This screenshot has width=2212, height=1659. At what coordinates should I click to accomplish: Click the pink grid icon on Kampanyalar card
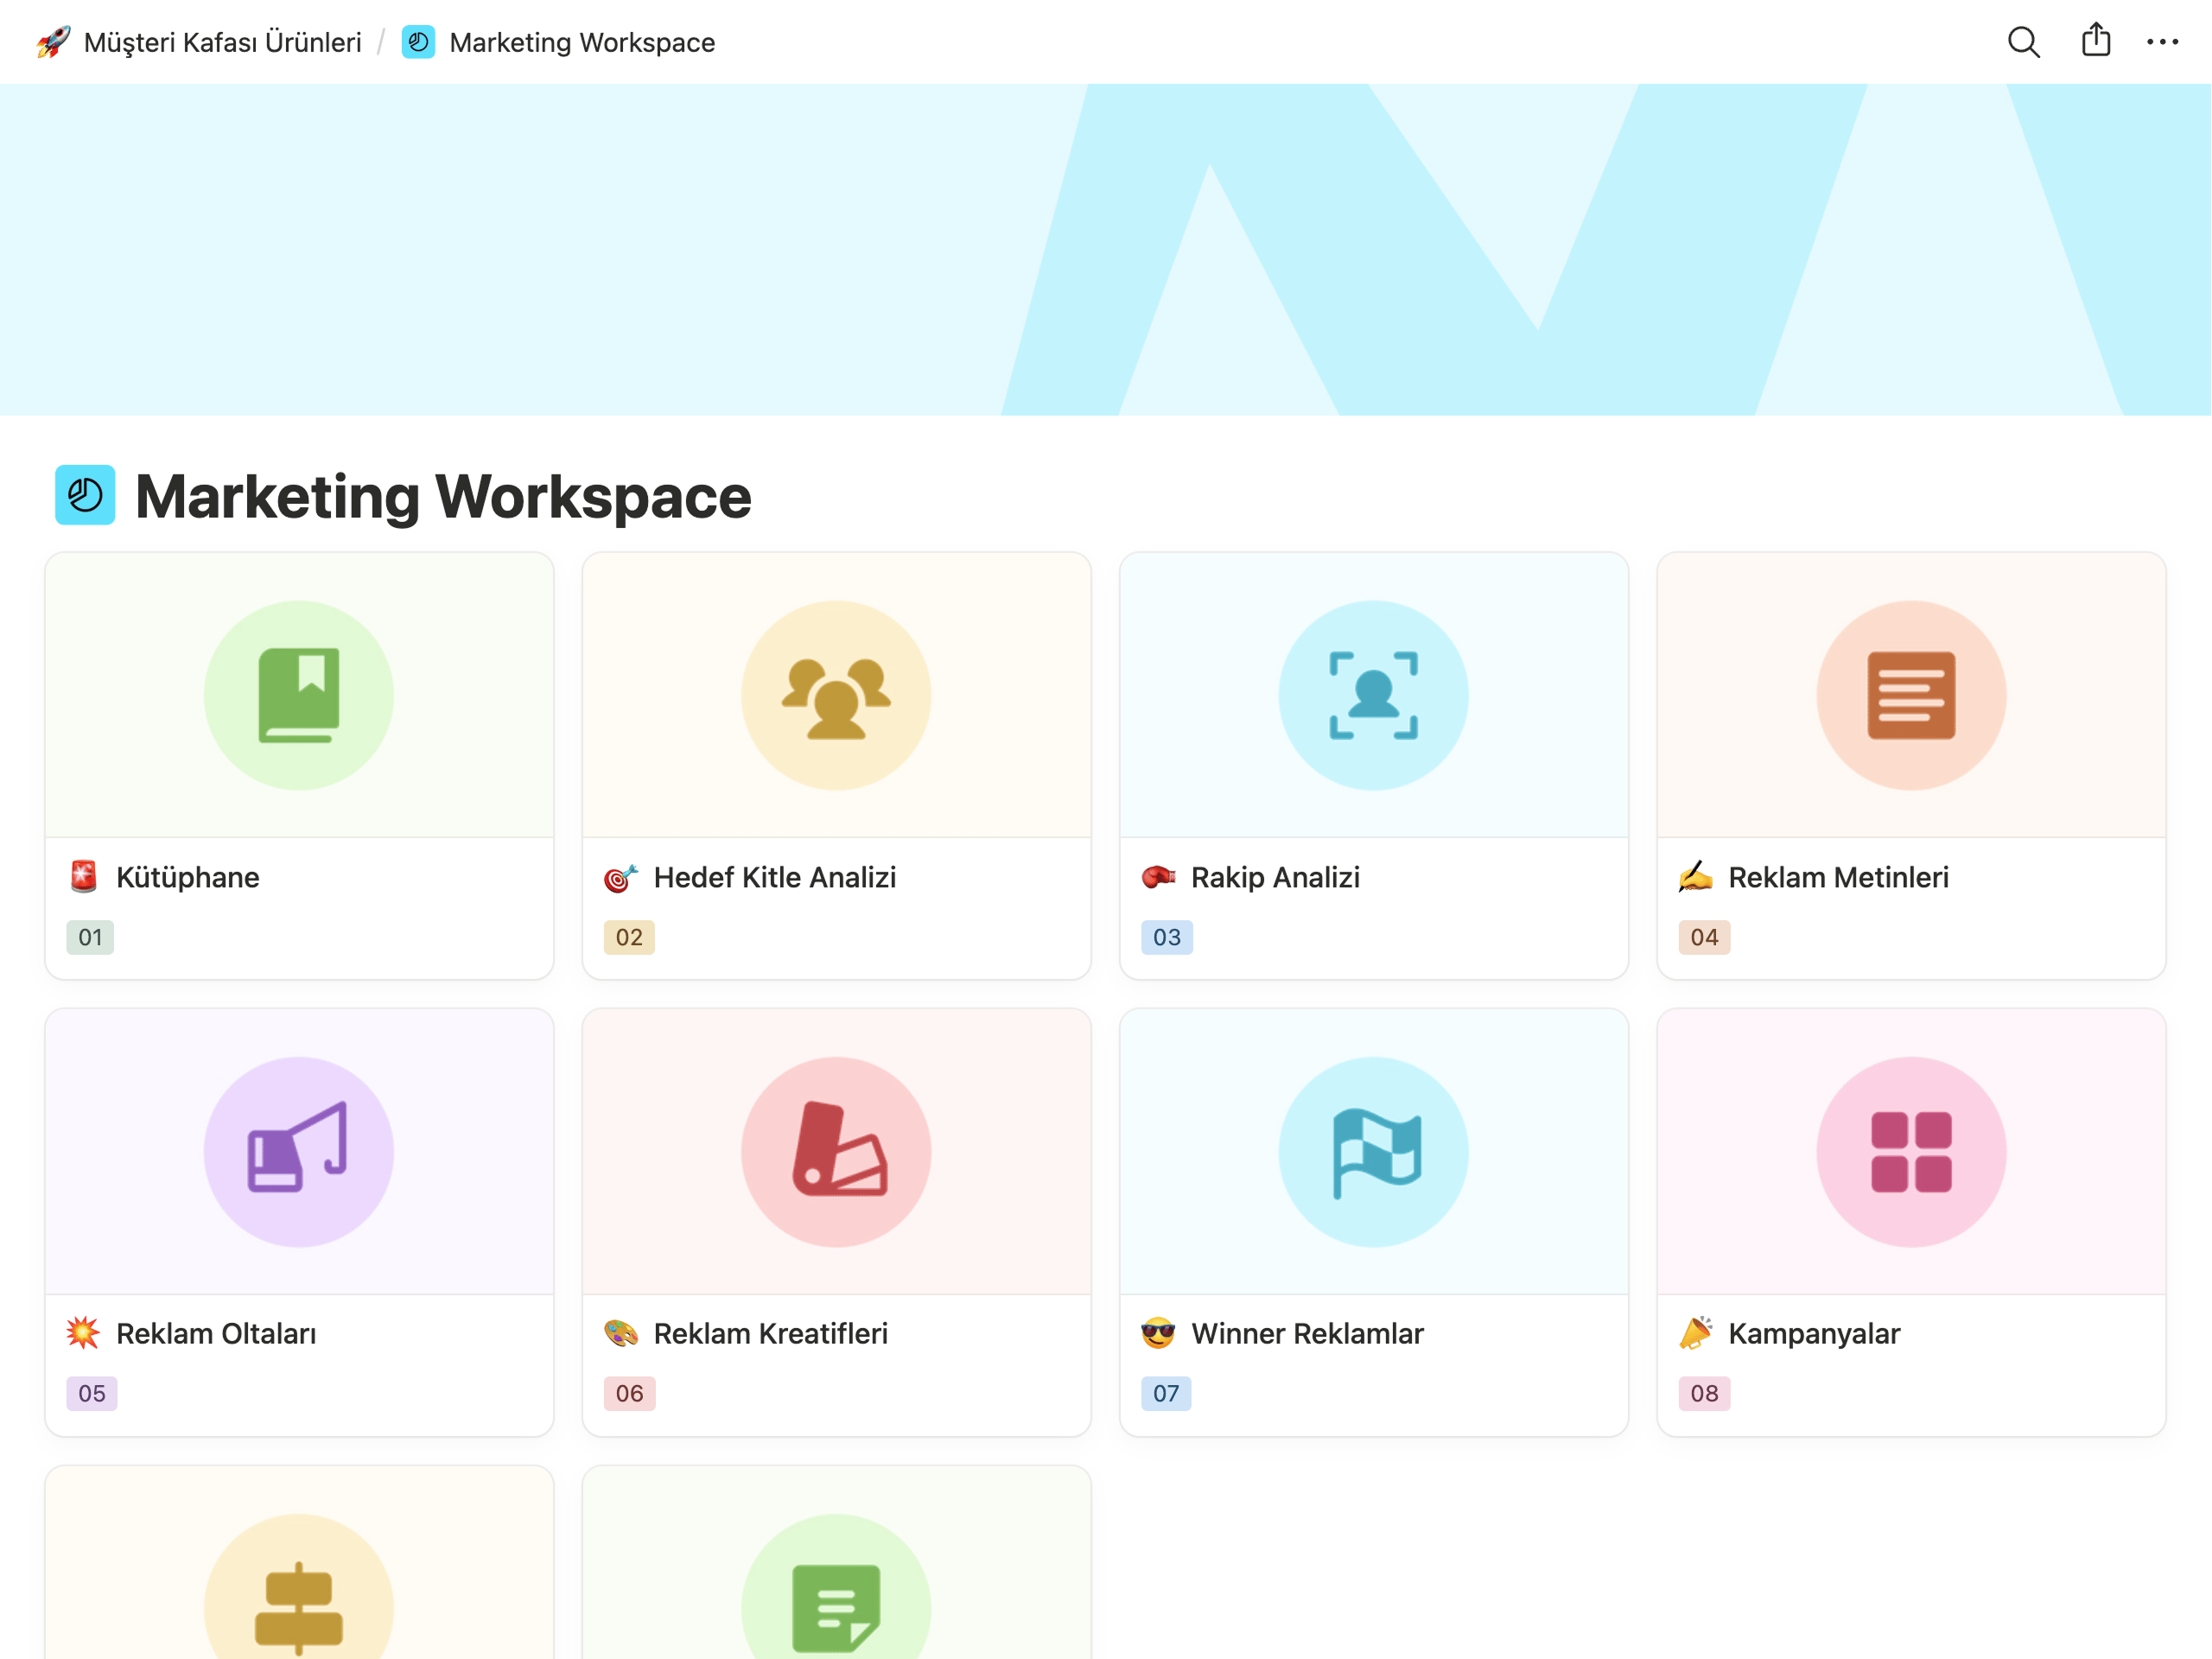[x=1911, y=1151]
